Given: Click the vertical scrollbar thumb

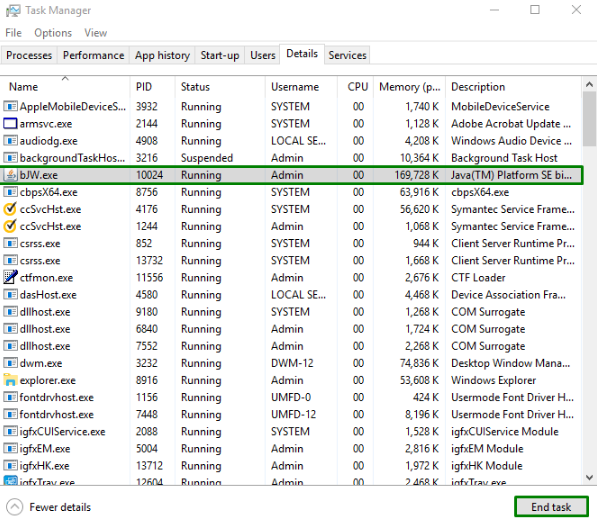Looking at the screenshot, I should 589,118.
